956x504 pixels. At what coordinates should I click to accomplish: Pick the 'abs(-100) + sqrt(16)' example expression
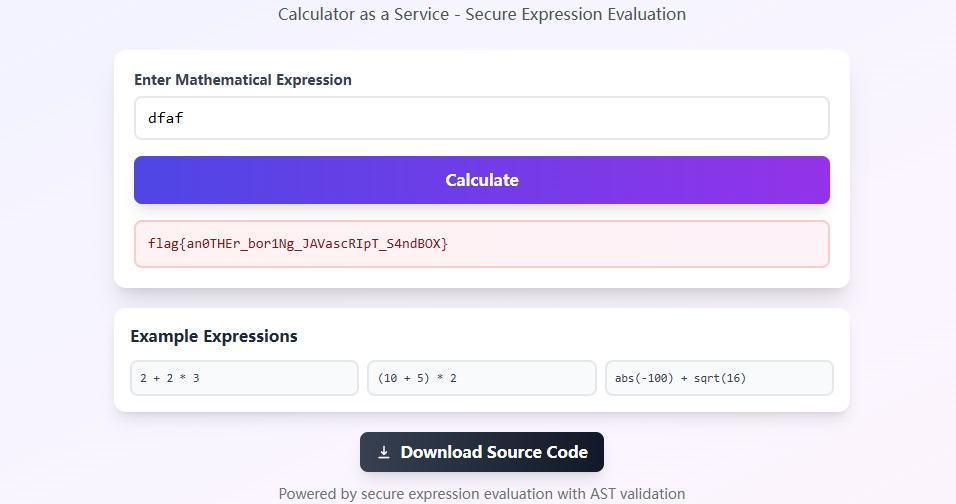pos(718,378)
